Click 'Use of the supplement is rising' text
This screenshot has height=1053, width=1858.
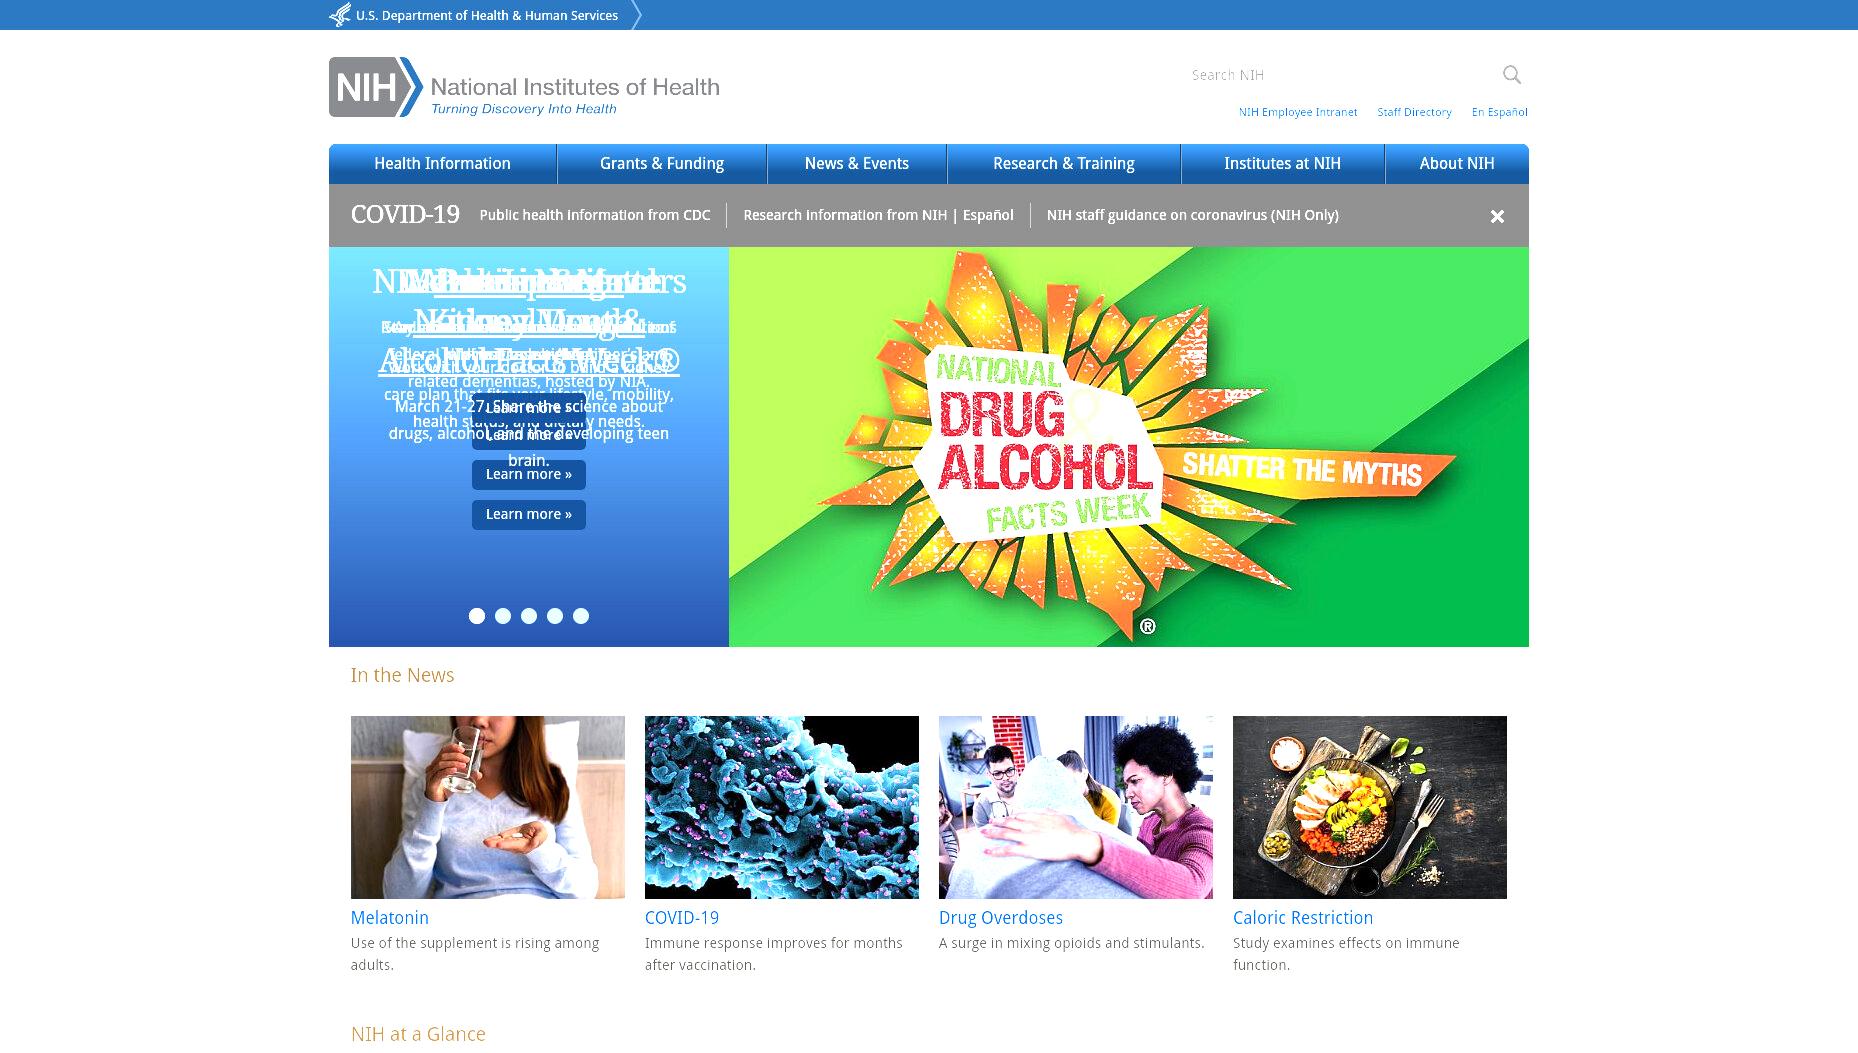point(475,954)
